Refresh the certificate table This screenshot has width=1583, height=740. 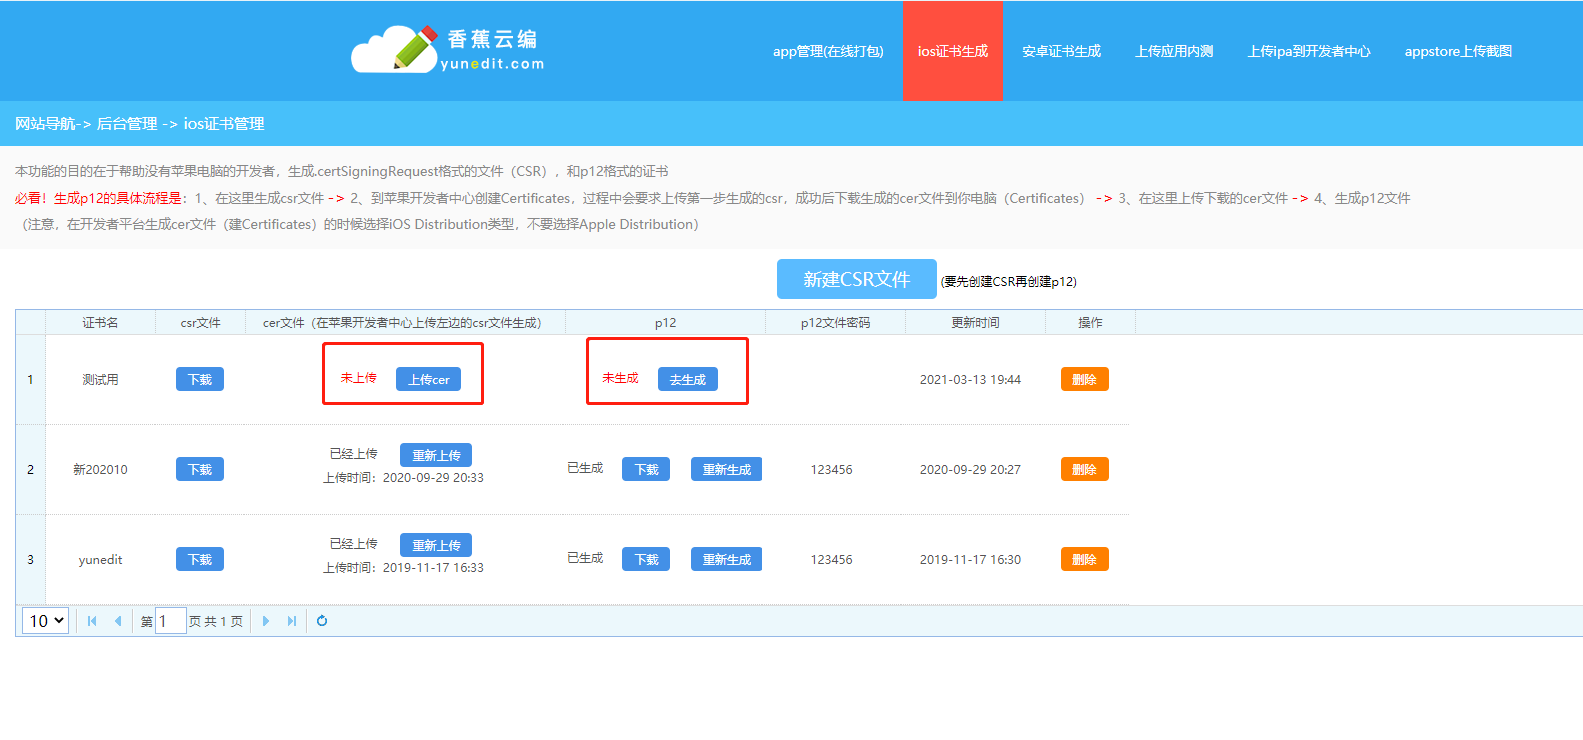click(x=322, y=621)
